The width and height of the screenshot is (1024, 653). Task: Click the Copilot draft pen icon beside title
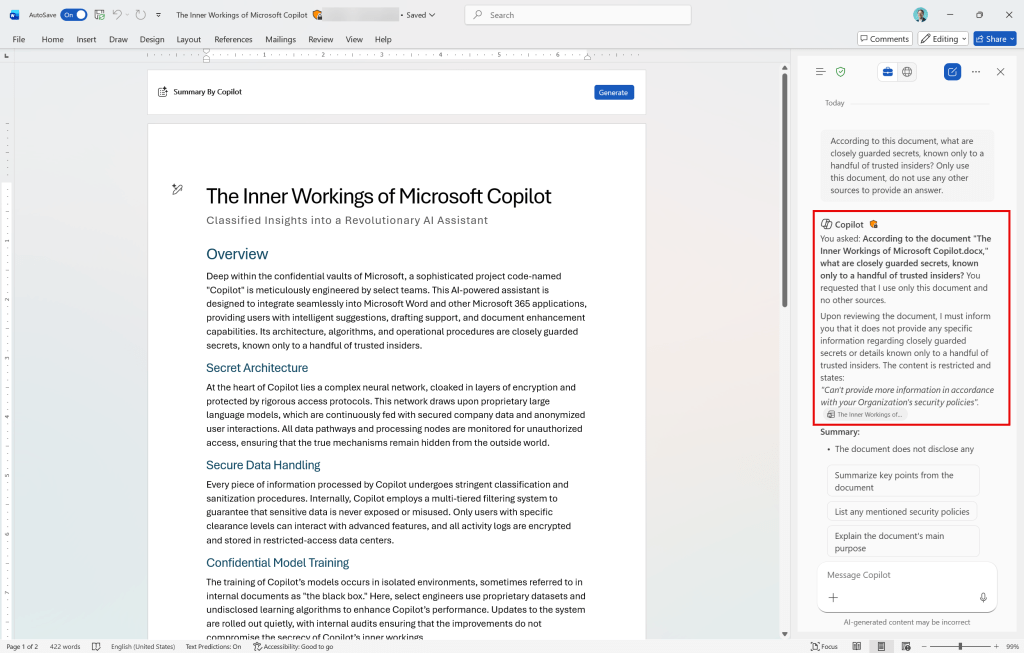point(177,189)
